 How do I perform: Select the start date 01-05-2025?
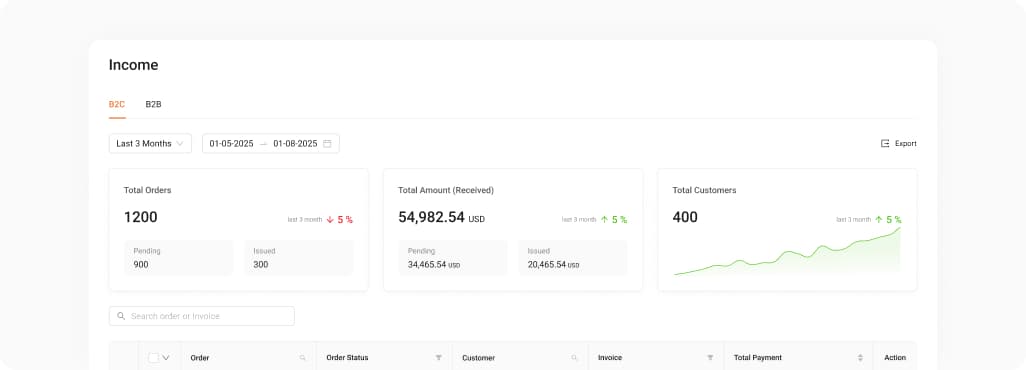pyautogui.click(x=231, y=143)
